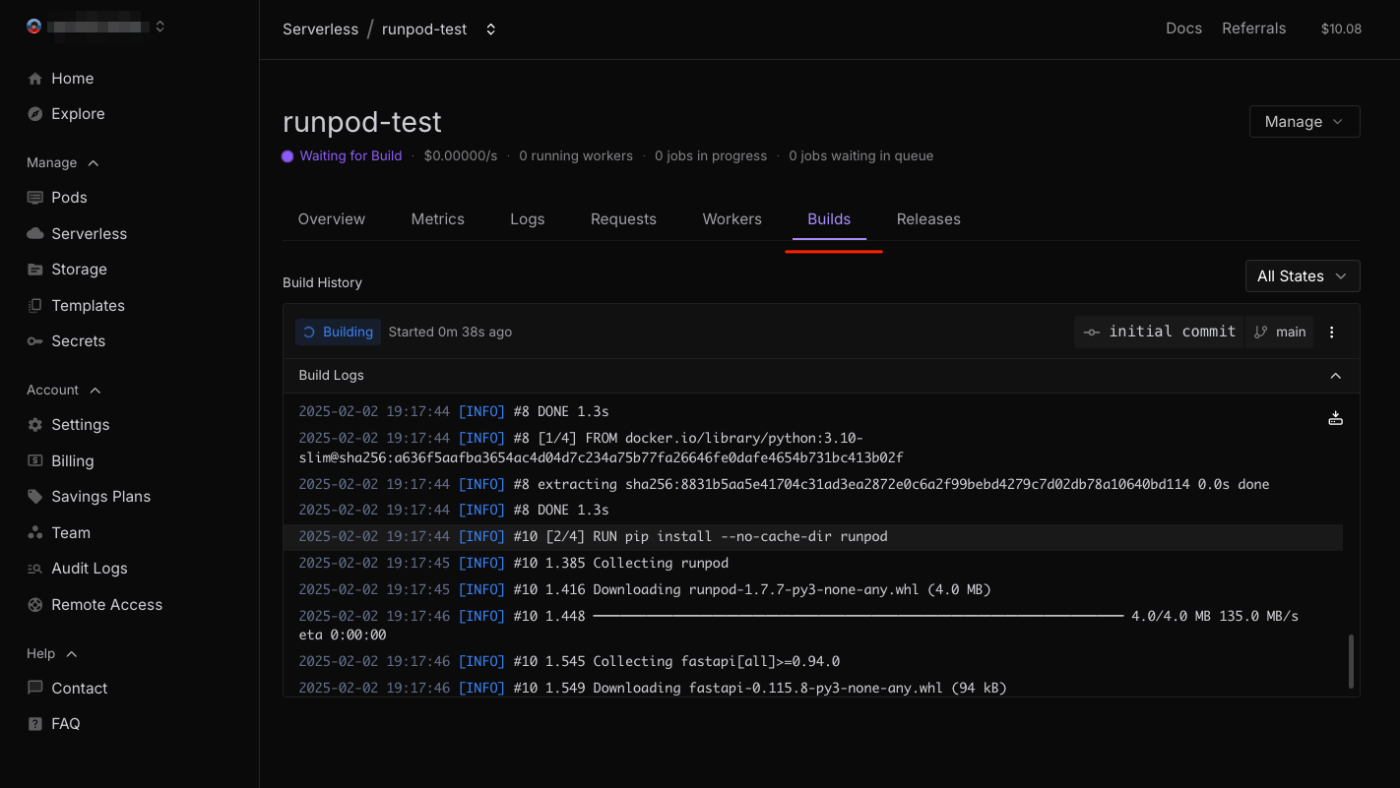Switch to the Metrics tab

pos(438,219)
